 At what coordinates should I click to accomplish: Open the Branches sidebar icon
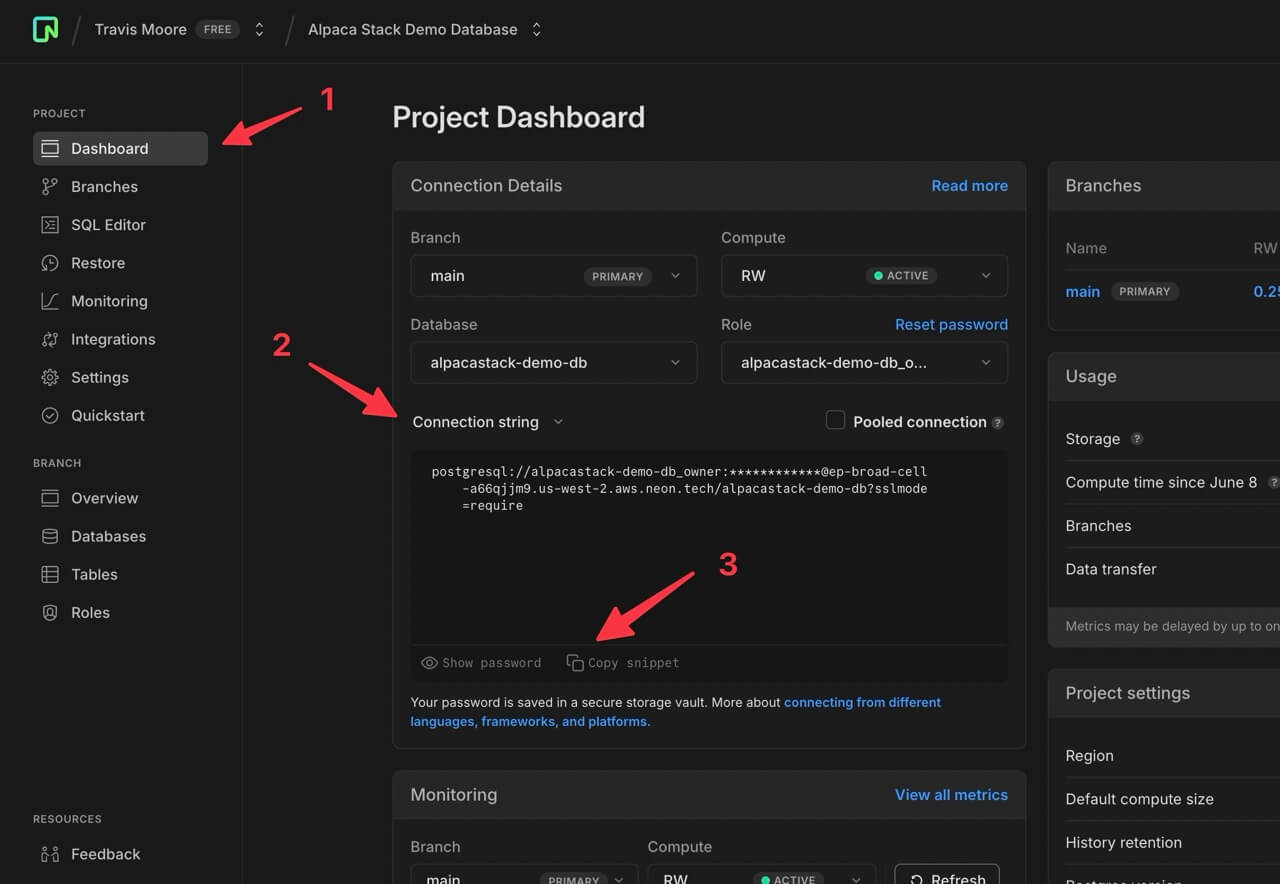[49, 187]
